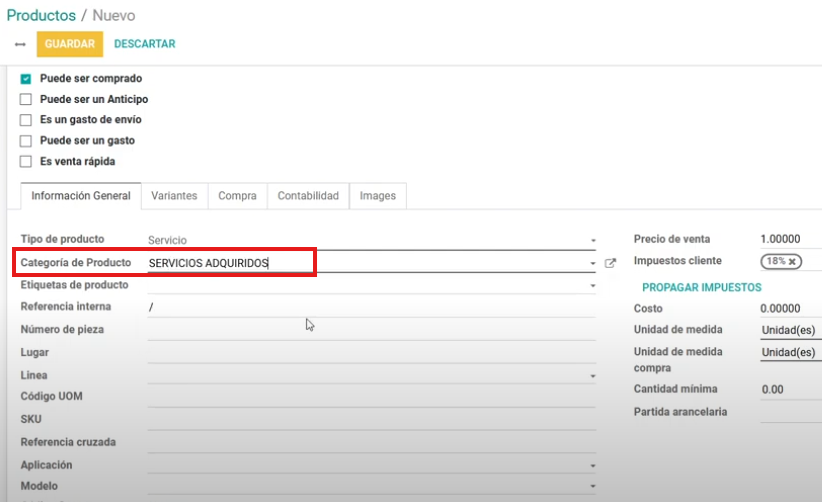Open the Linea dropdown arrow
This screenshot has height=502, width=822.
(592, 376)
